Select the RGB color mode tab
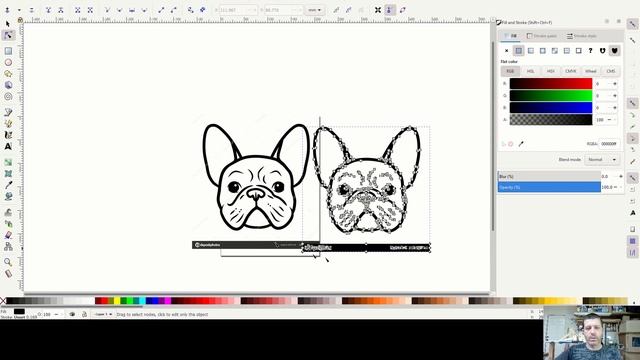 click(510, 71)
